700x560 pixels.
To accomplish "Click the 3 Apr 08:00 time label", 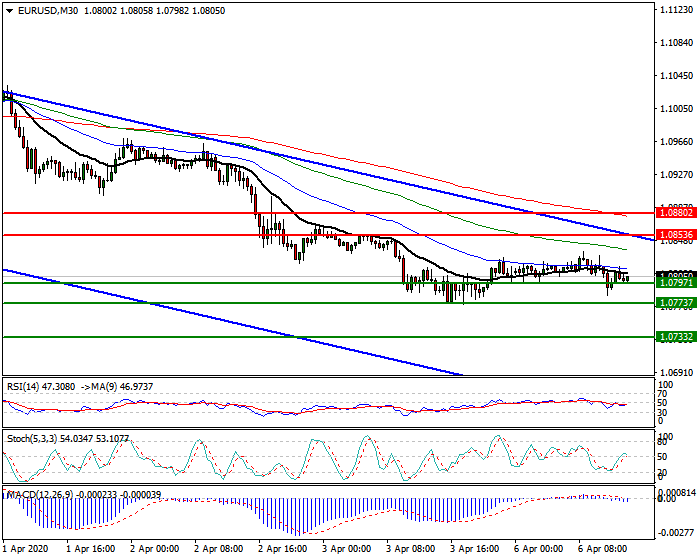I will 411,549.
